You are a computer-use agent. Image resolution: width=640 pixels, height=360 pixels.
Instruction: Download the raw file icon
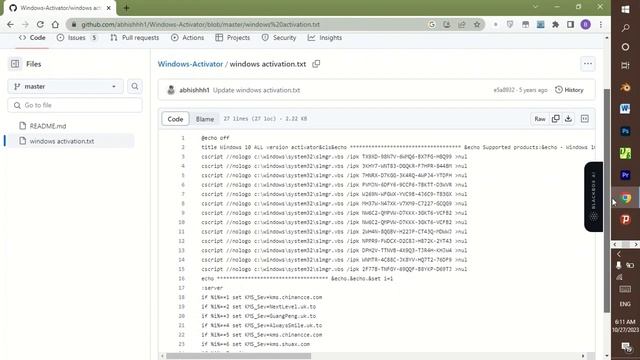pyautogui.click(x=568, y=119)
